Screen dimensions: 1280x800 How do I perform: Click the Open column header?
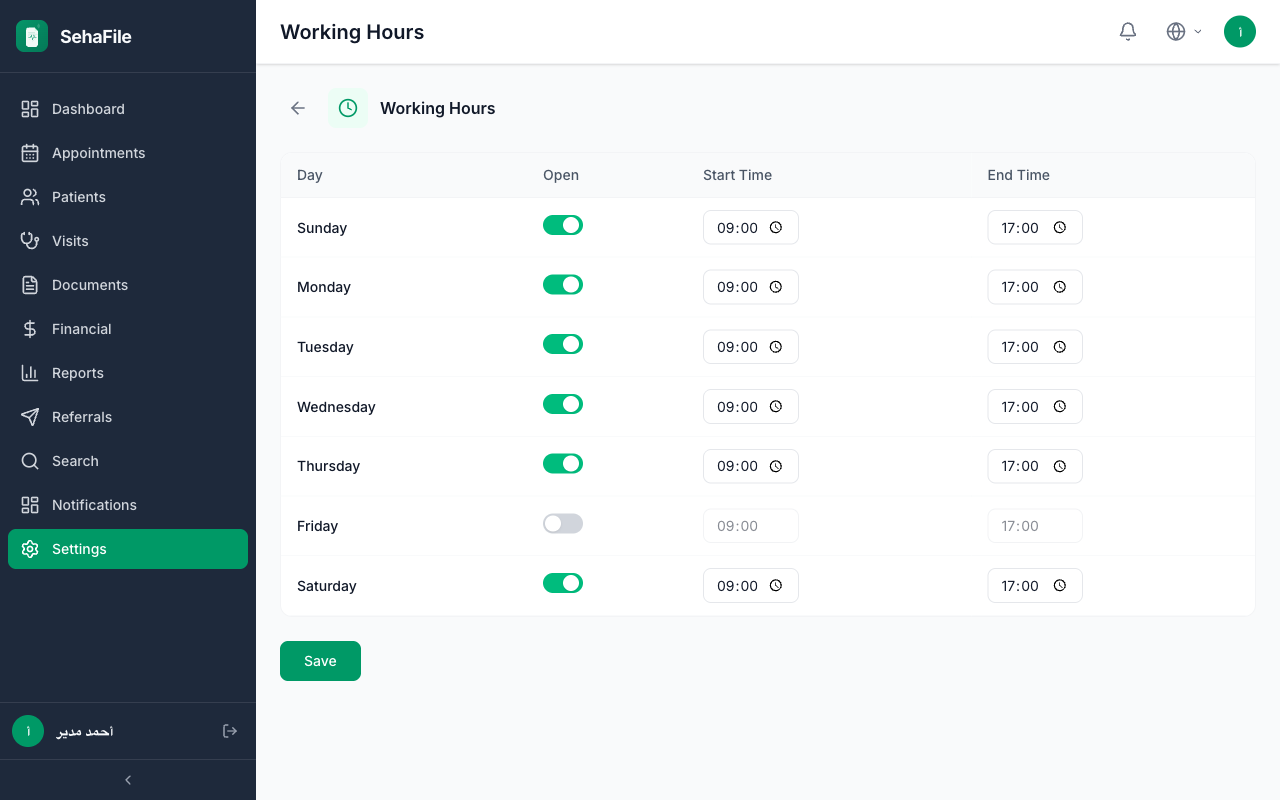click(561, 175)
